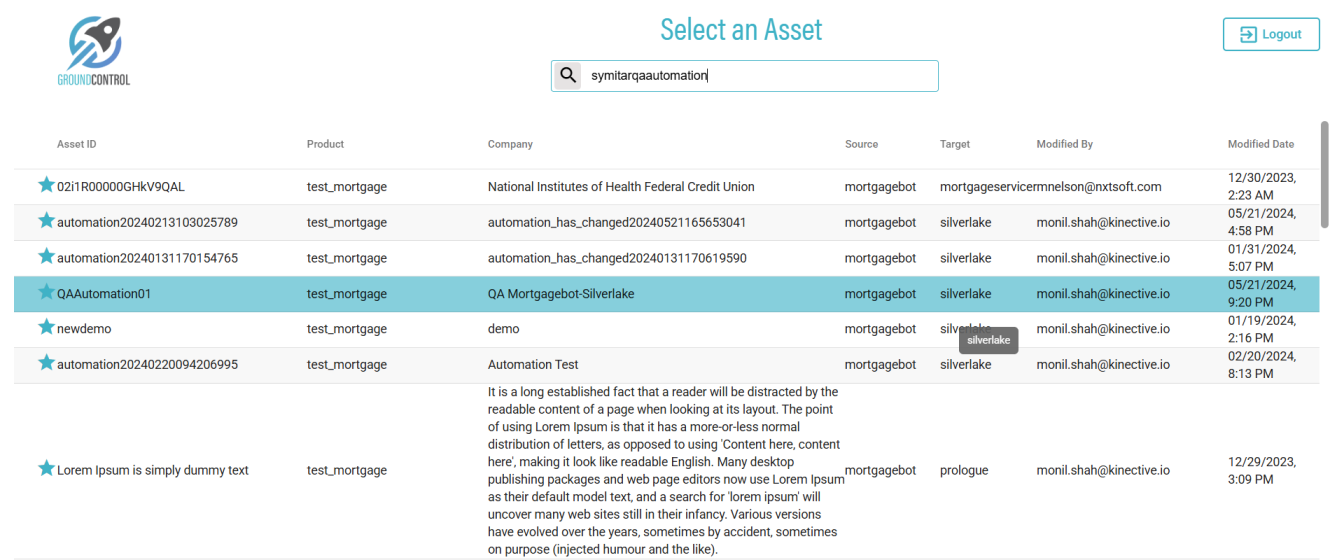
Task: Toggle star for automation20240213103025789
Action: (x=46, y=221)
